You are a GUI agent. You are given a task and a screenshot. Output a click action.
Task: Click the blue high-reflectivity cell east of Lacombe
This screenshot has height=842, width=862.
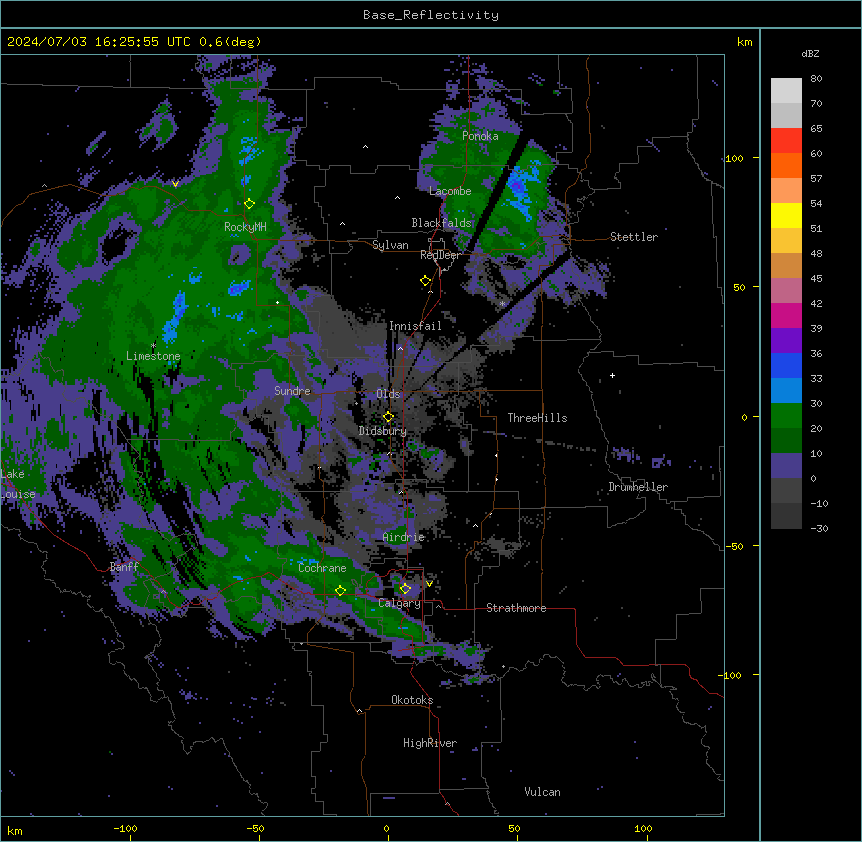(x=520, y=190)
